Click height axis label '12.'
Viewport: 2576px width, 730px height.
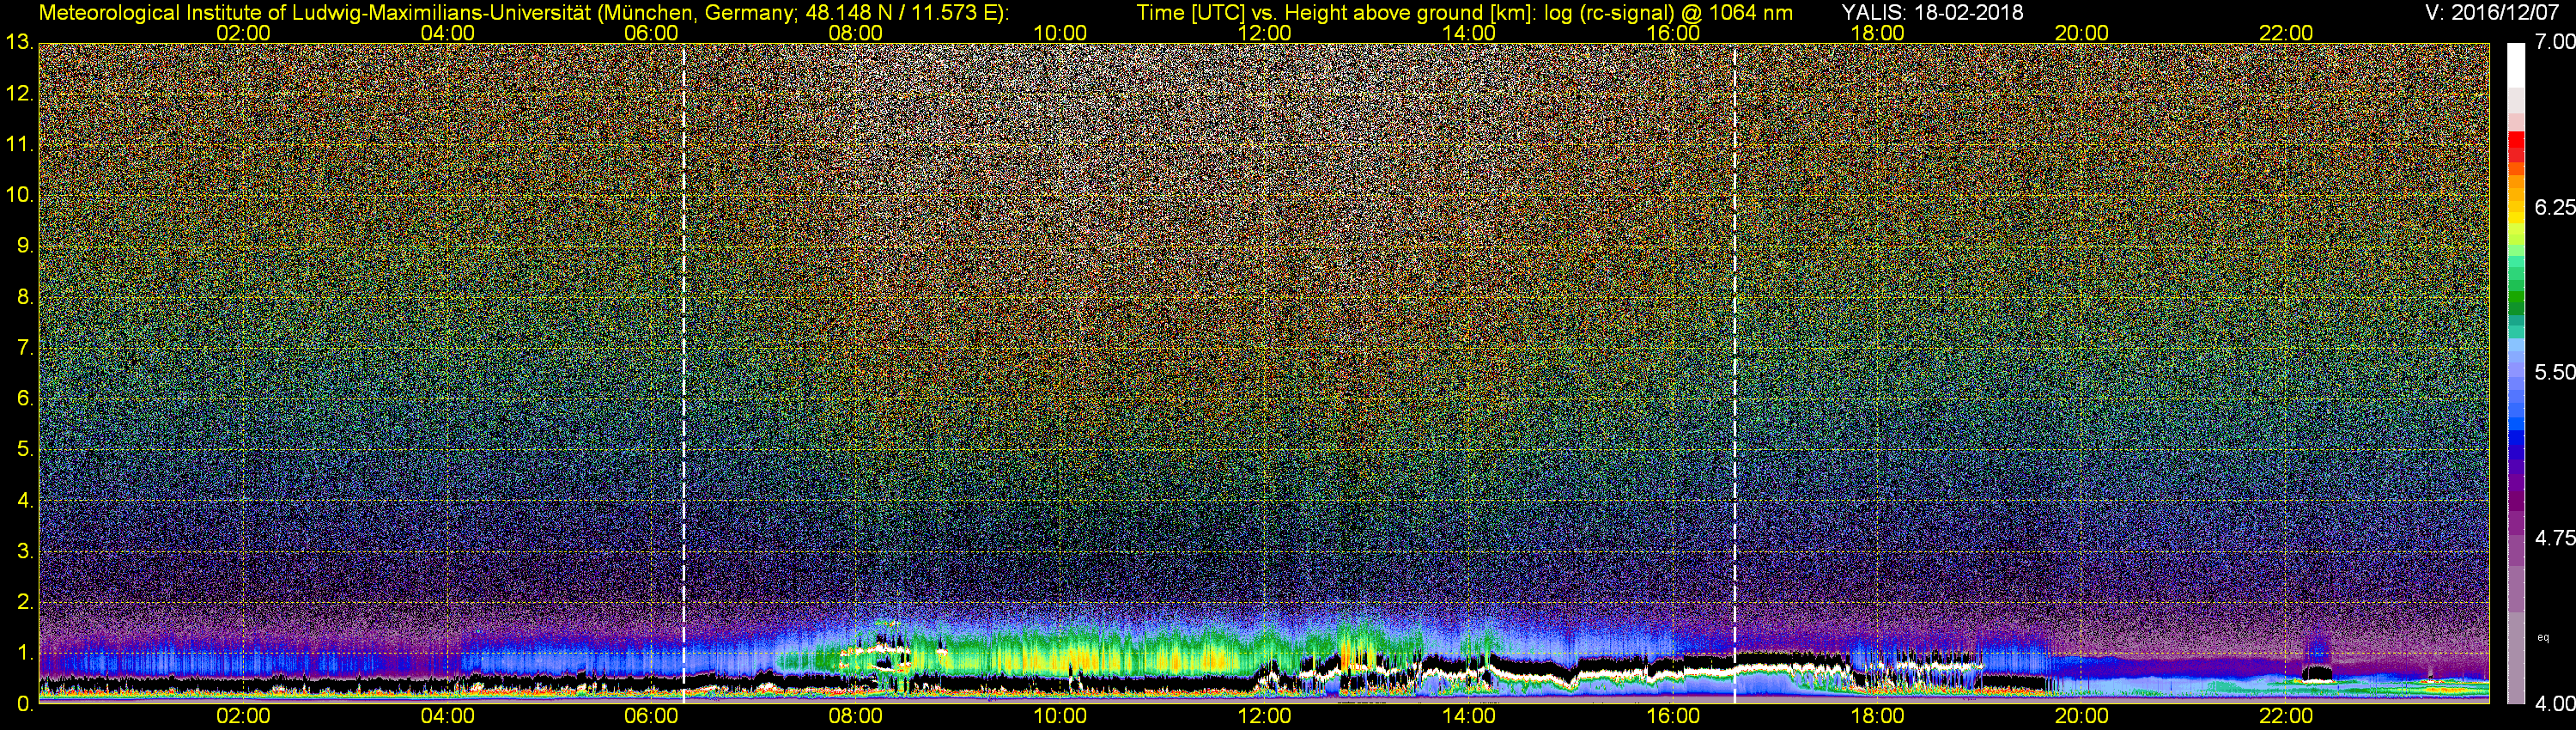click(x=19, y=94)
